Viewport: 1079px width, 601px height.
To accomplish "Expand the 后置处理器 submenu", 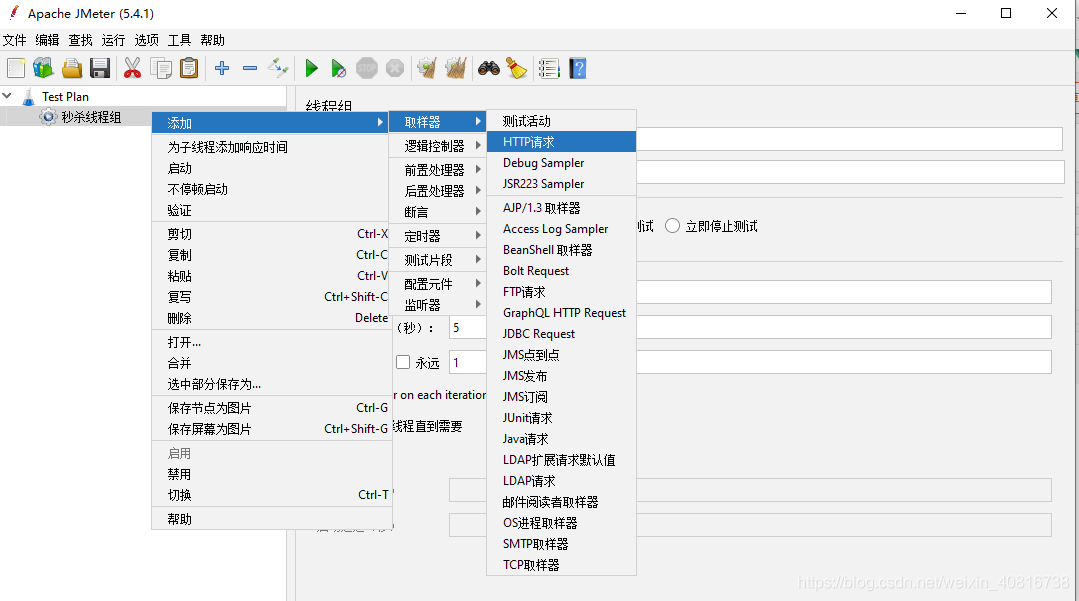I will (438, 191).
